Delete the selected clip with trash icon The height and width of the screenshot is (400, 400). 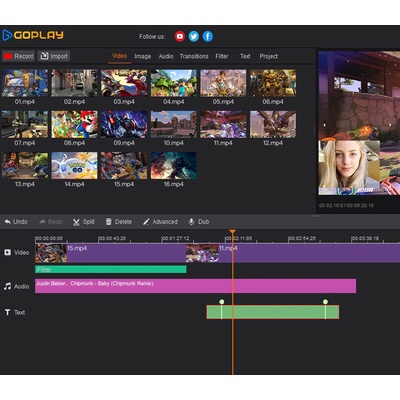[119, 222]
